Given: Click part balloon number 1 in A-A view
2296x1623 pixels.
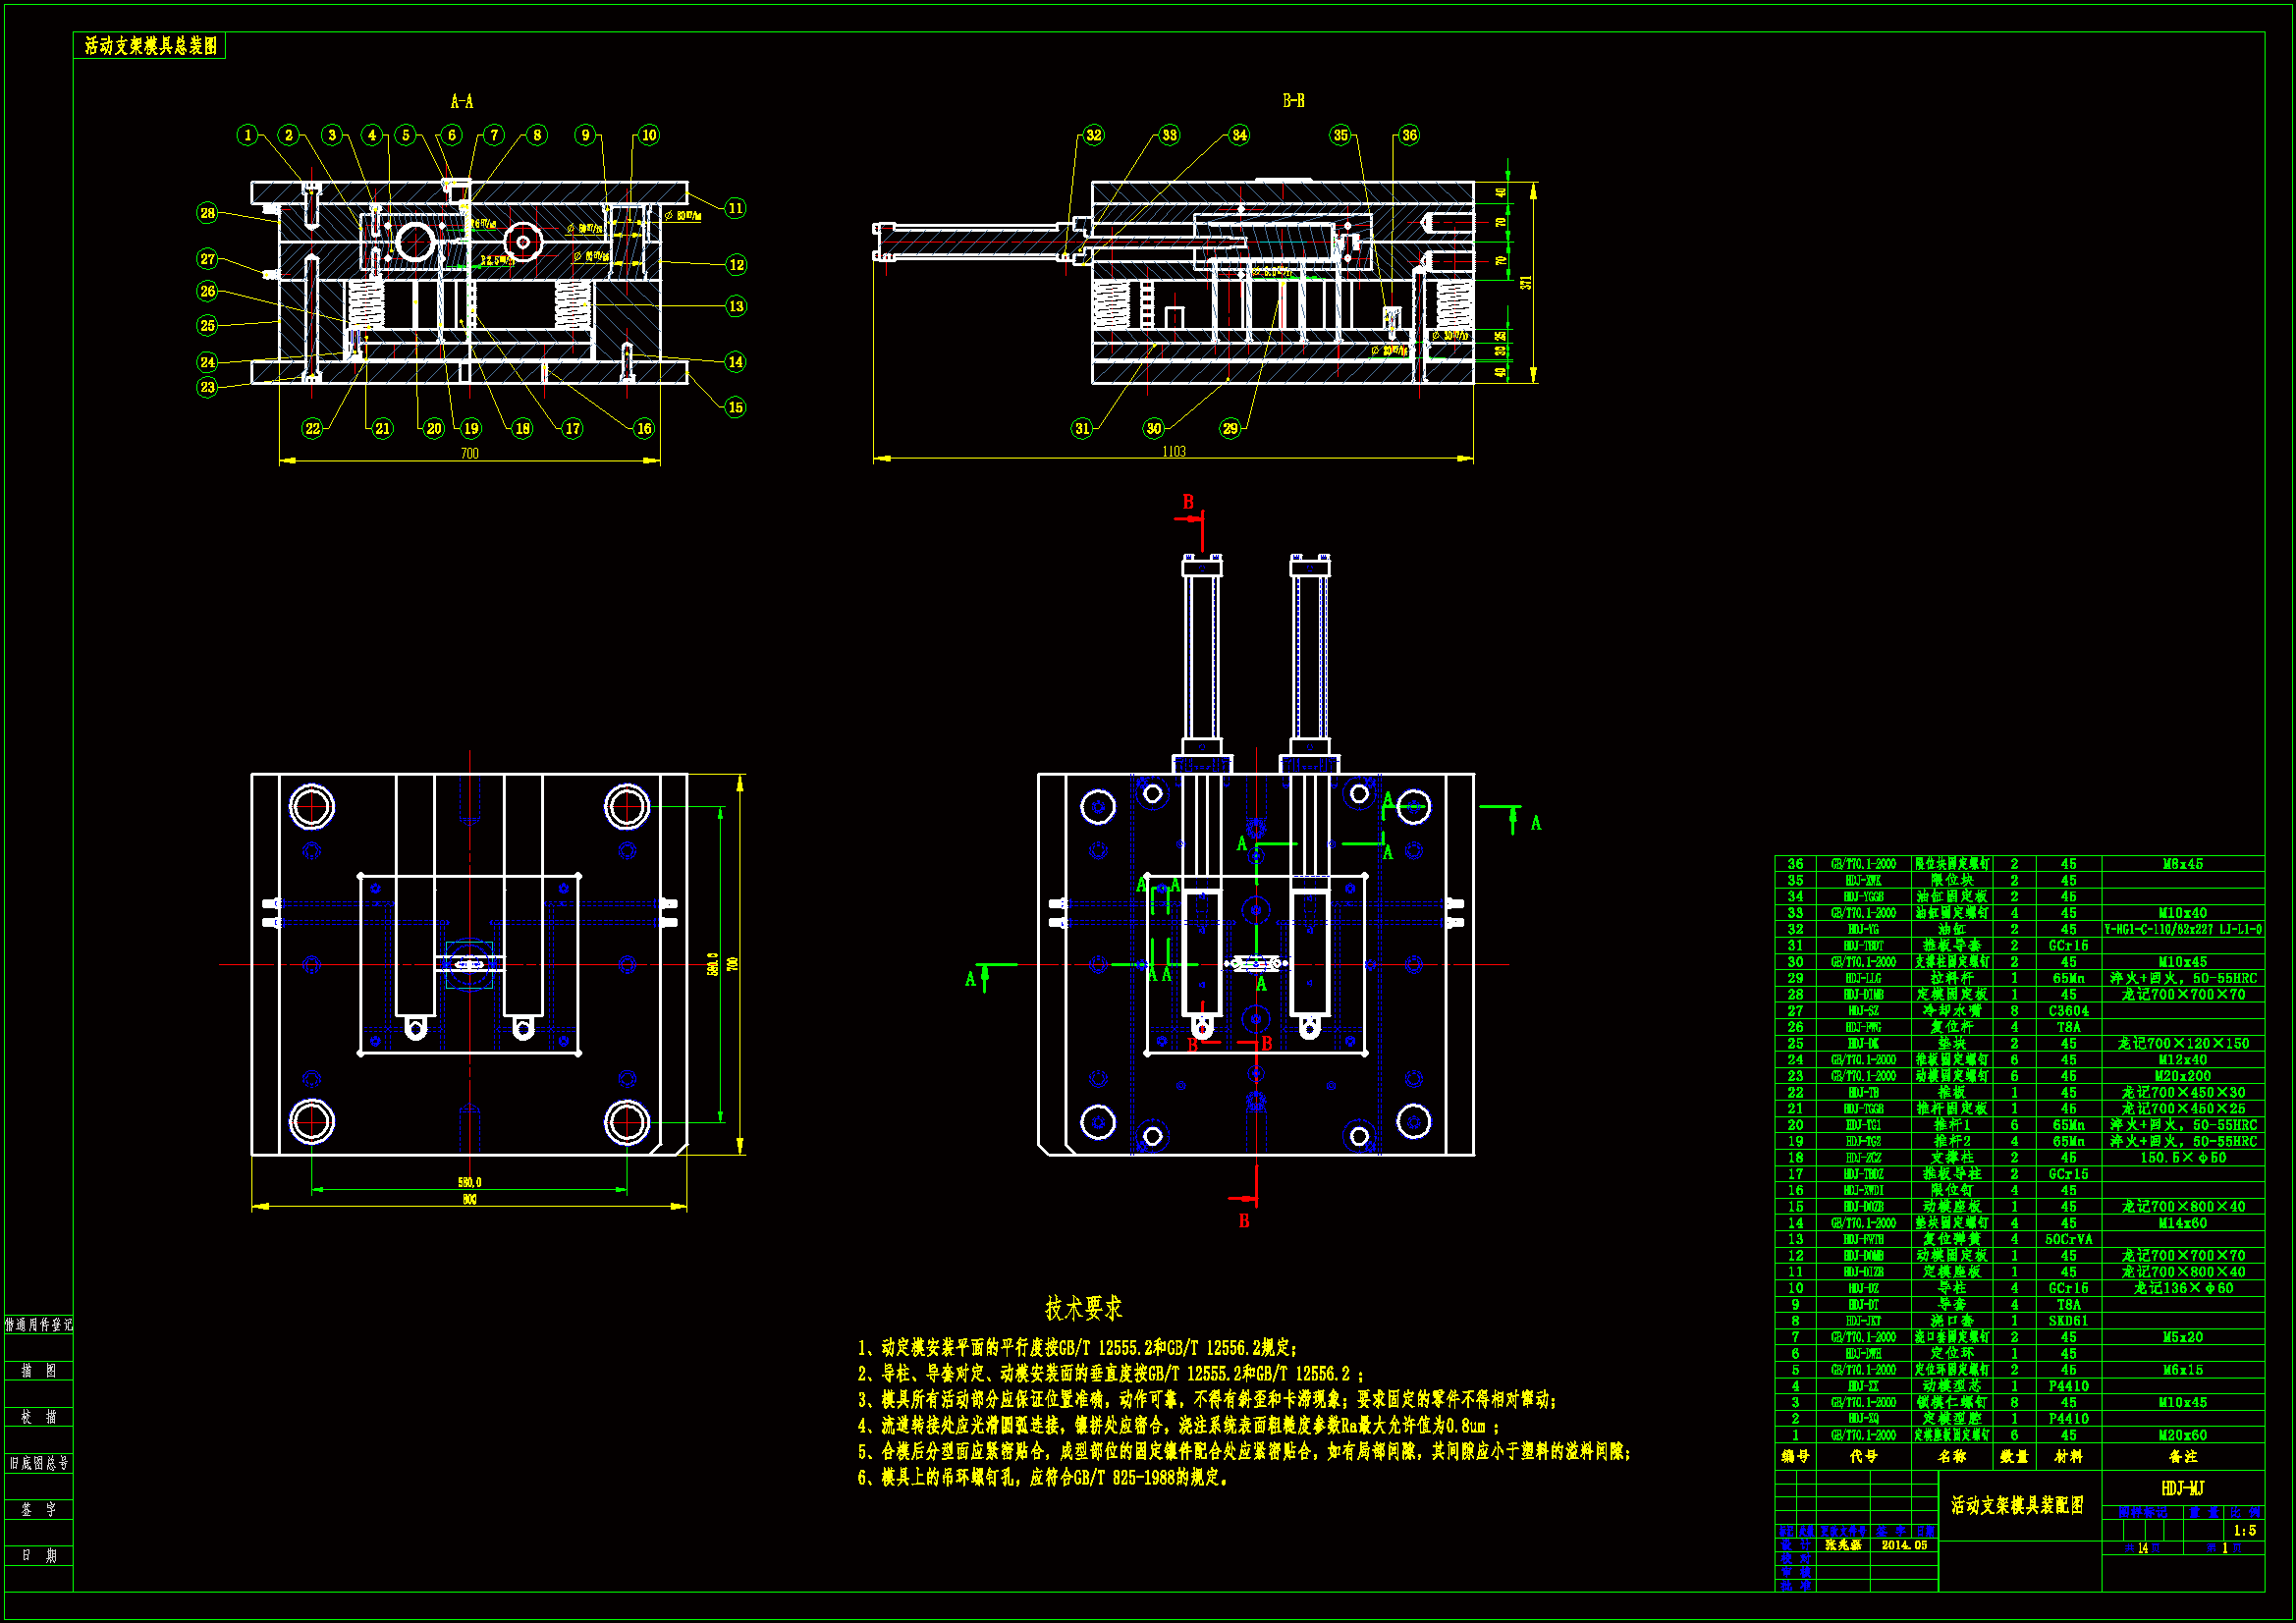Looking at the screenshot, I should (x=247, y=135).
